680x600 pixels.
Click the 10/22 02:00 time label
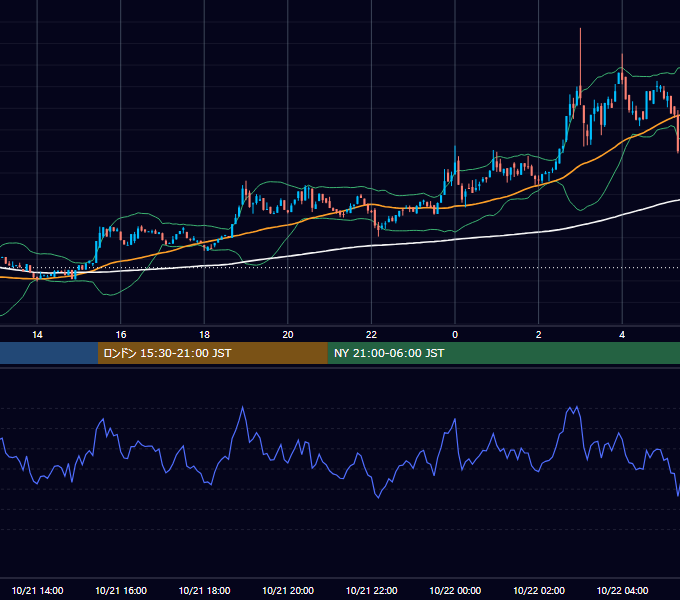(539, 590)
